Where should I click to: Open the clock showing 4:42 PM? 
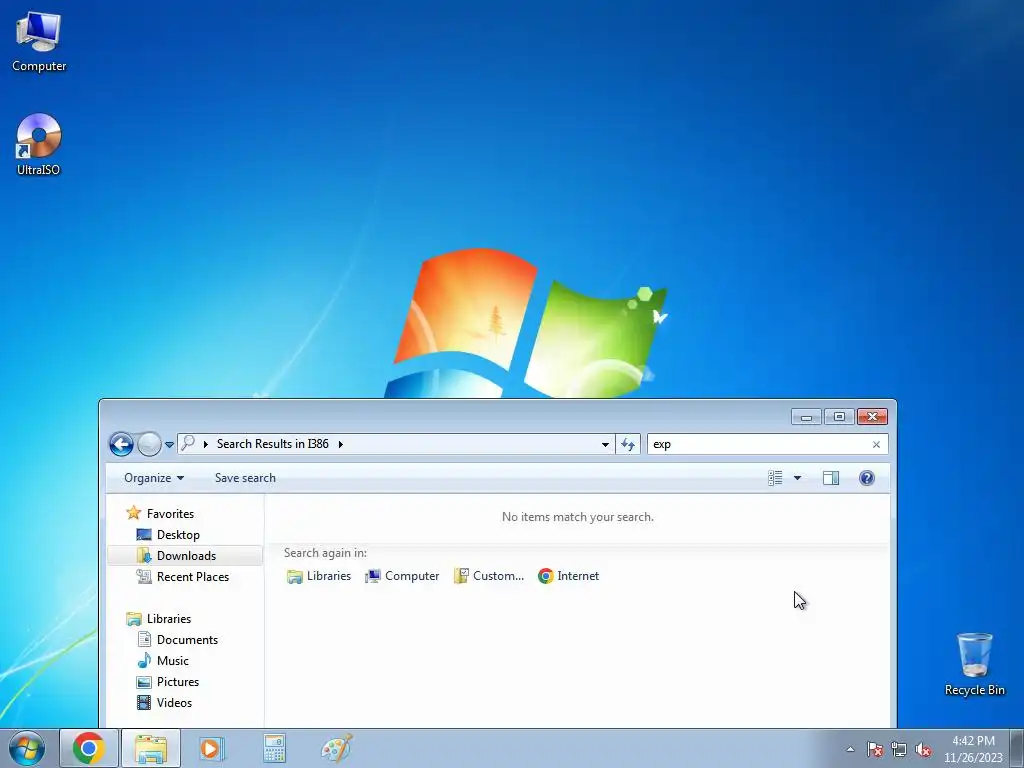coord(973,748)
